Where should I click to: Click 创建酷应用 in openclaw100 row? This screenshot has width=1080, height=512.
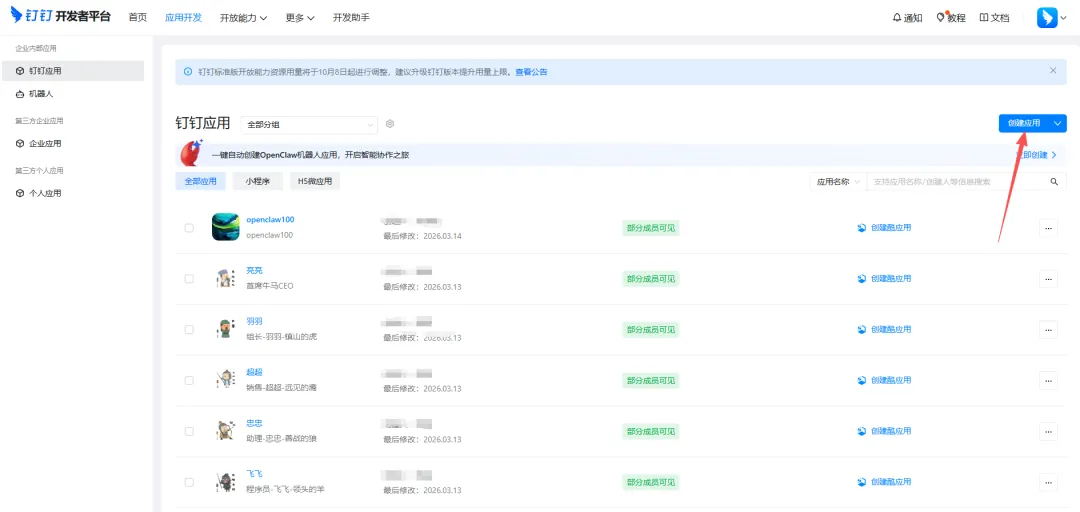click(884, 228)
